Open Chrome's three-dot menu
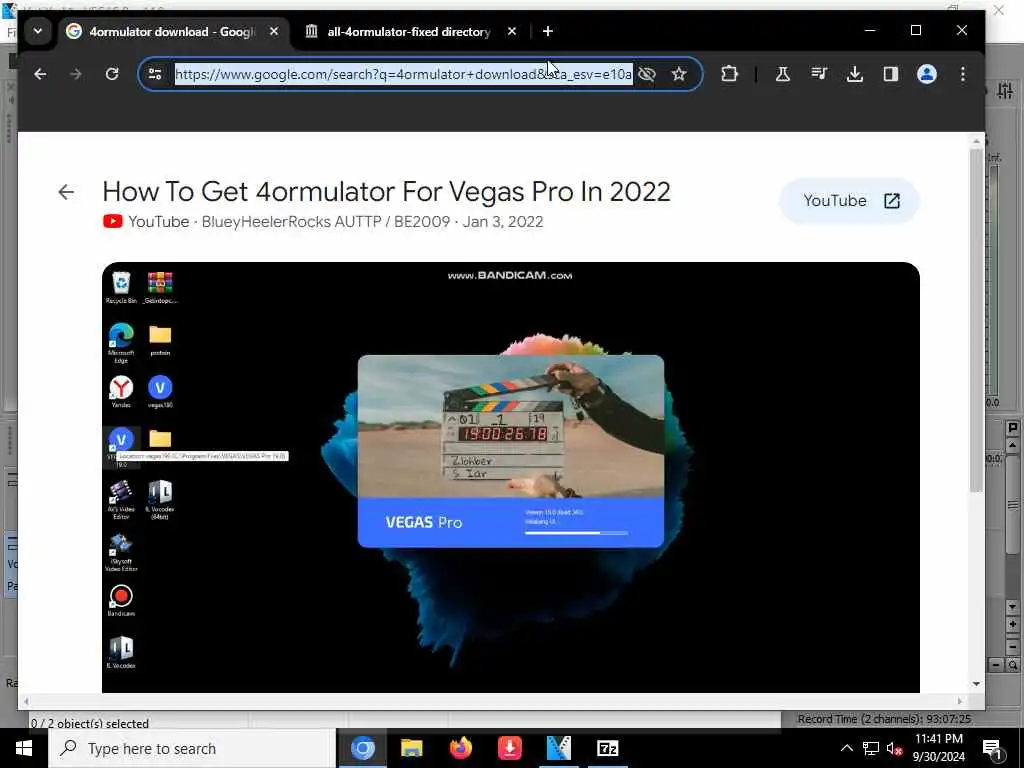 point(963,74)
